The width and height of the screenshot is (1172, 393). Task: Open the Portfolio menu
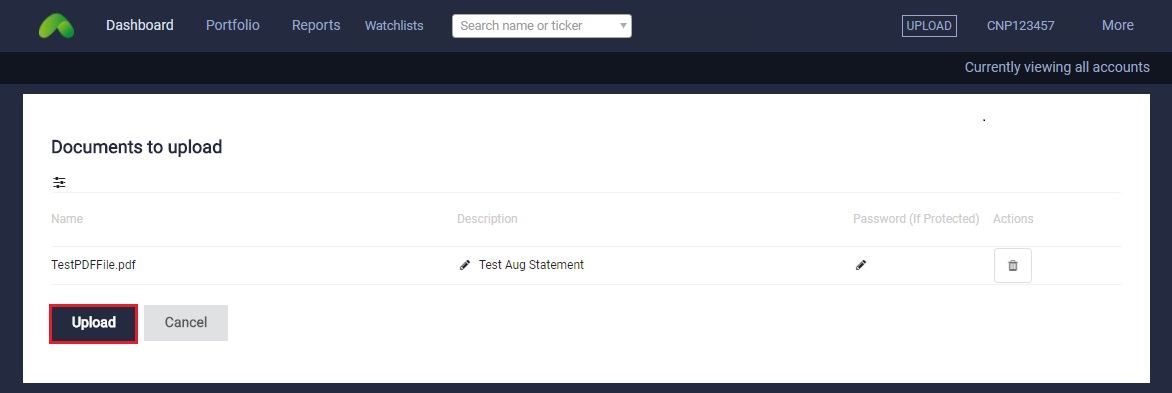tap(232, 25)
